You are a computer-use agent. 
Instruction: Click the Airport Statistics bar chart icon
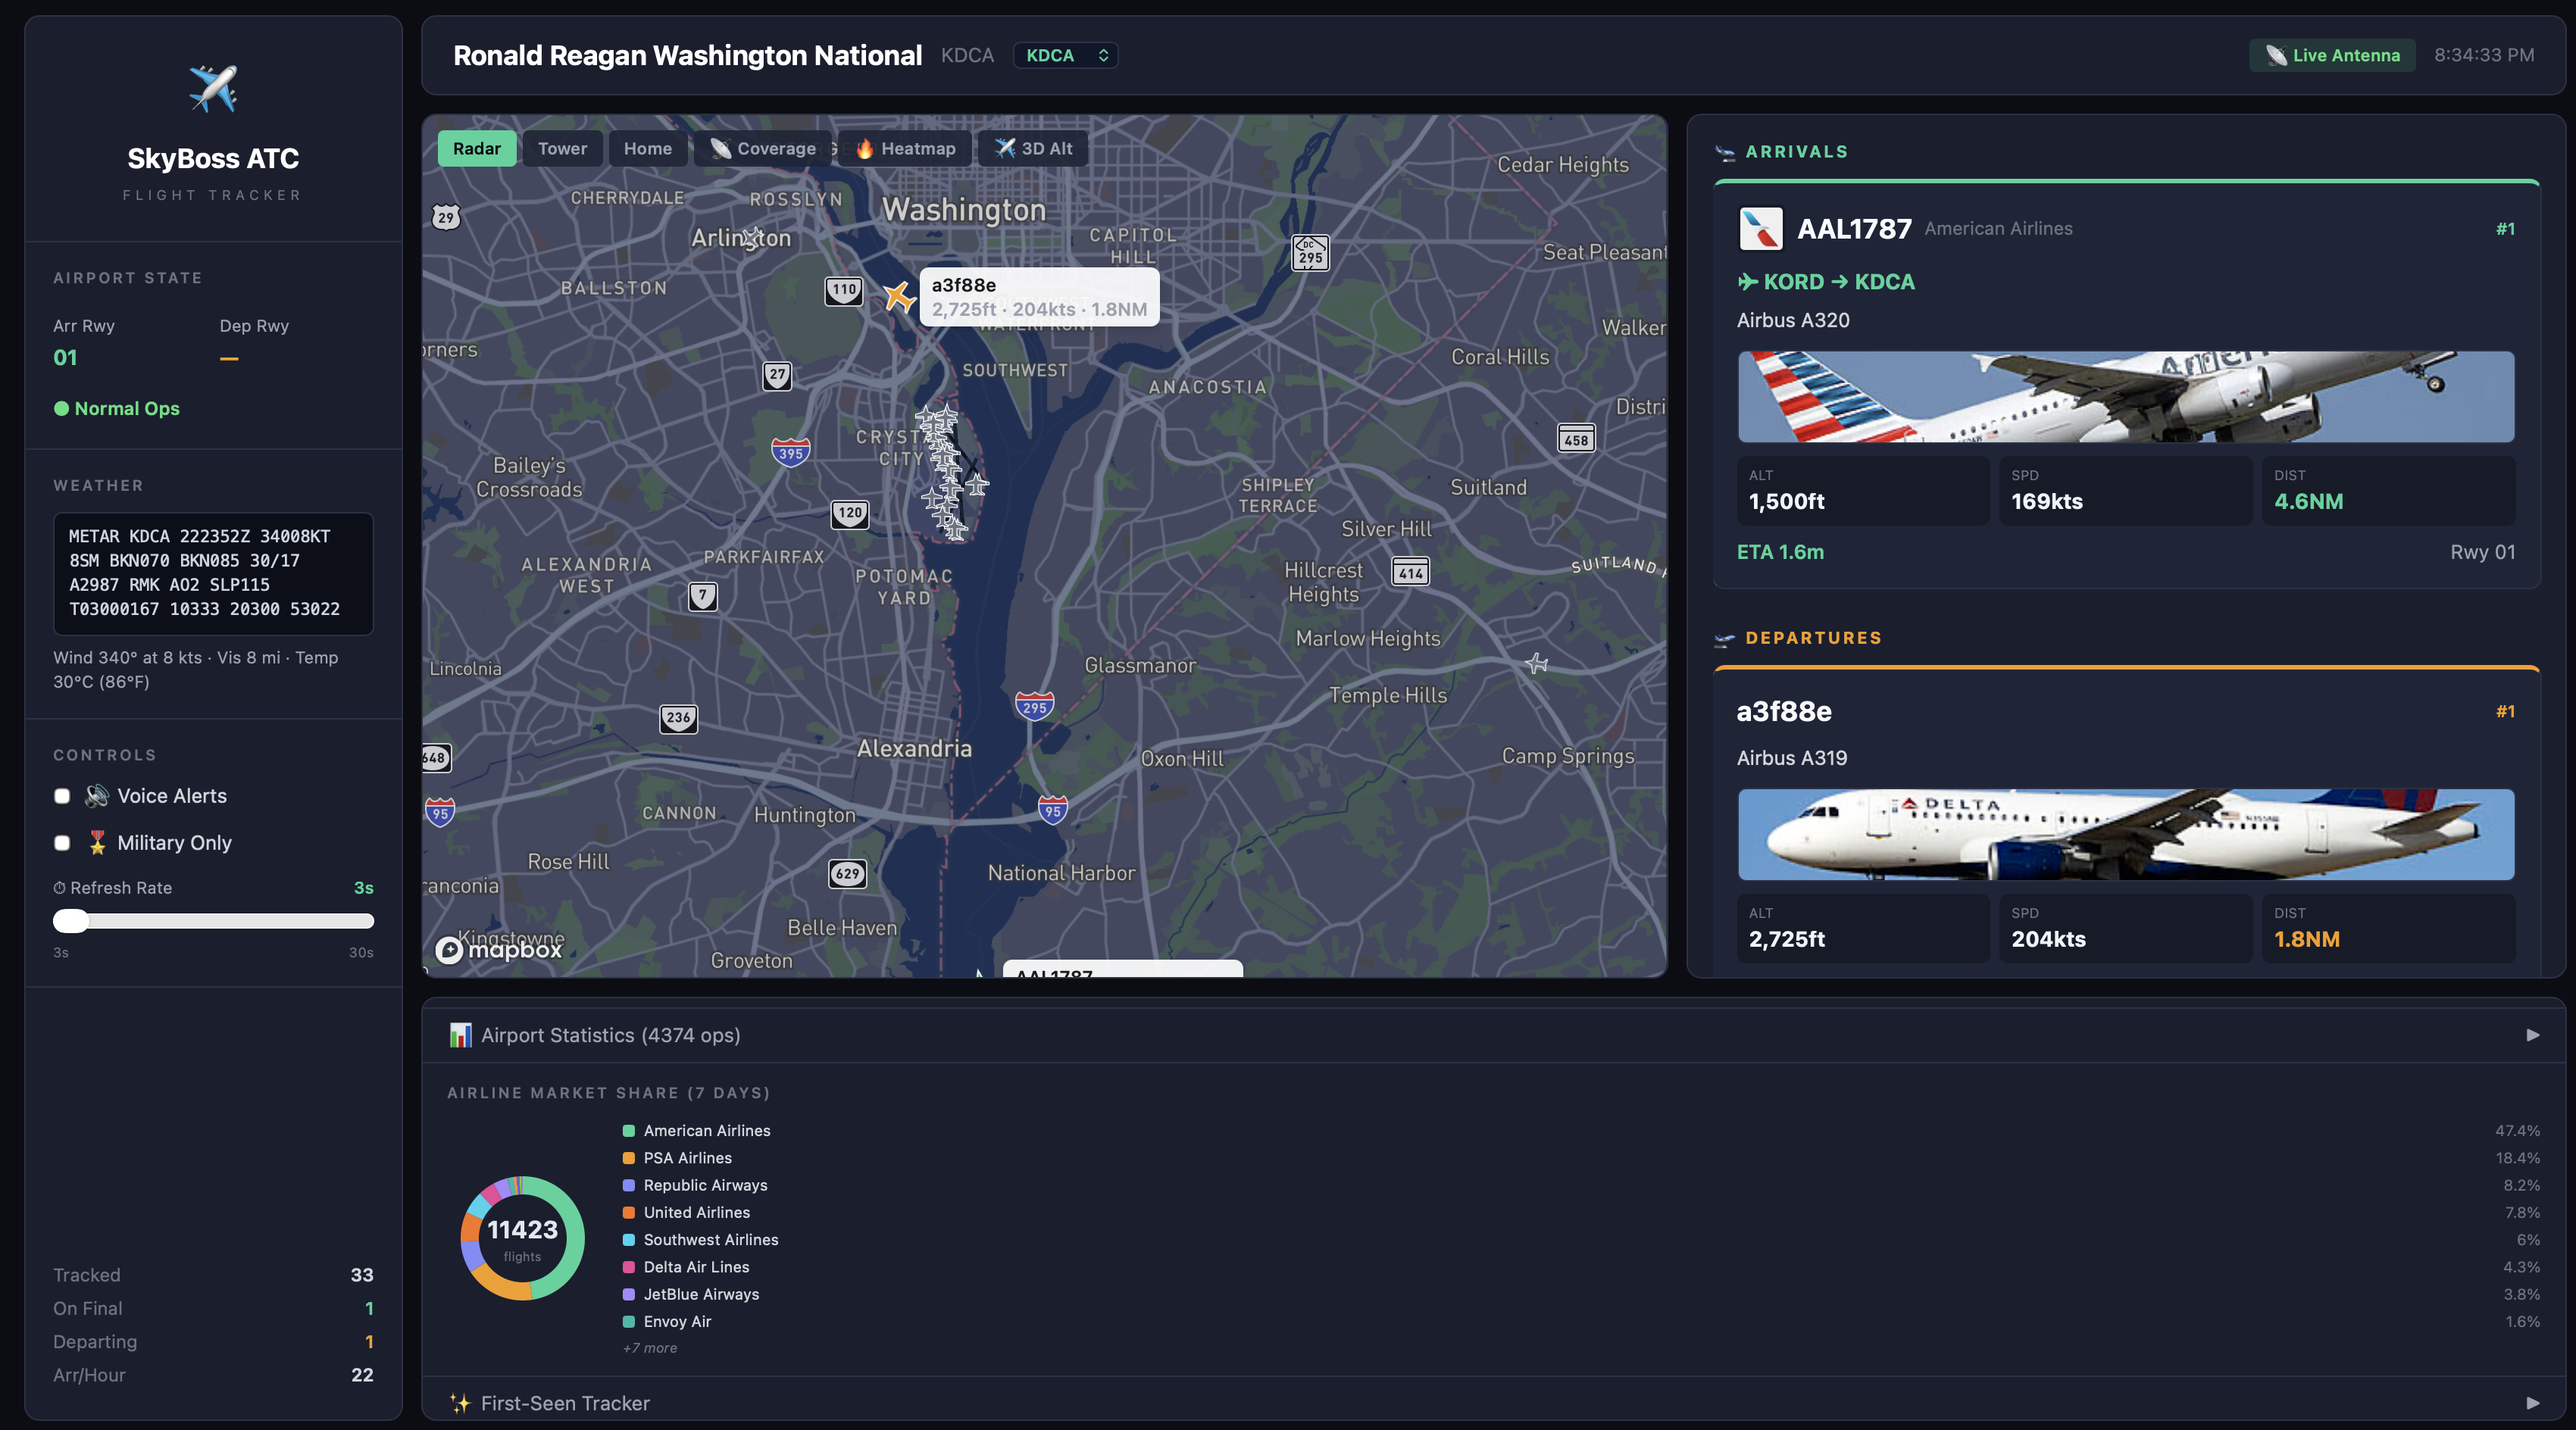tap(460, 1035)
